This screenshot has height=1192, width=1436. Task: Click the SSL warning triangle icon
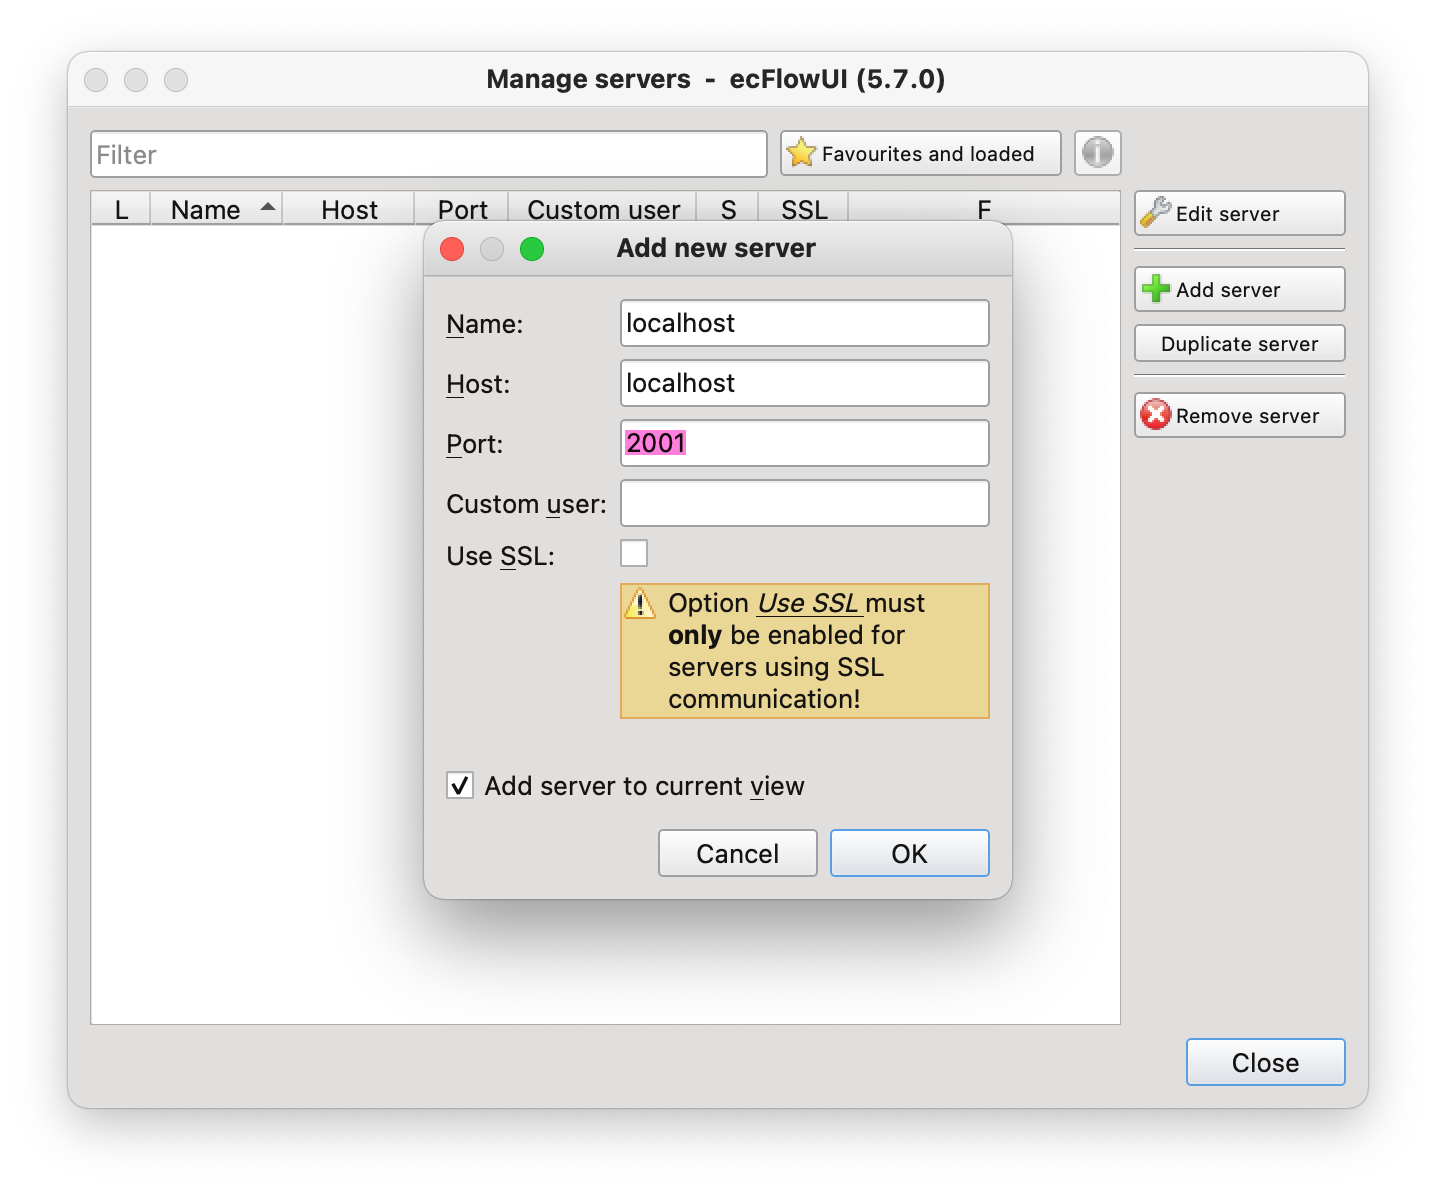pyautogui.click(x=640, y=604)
